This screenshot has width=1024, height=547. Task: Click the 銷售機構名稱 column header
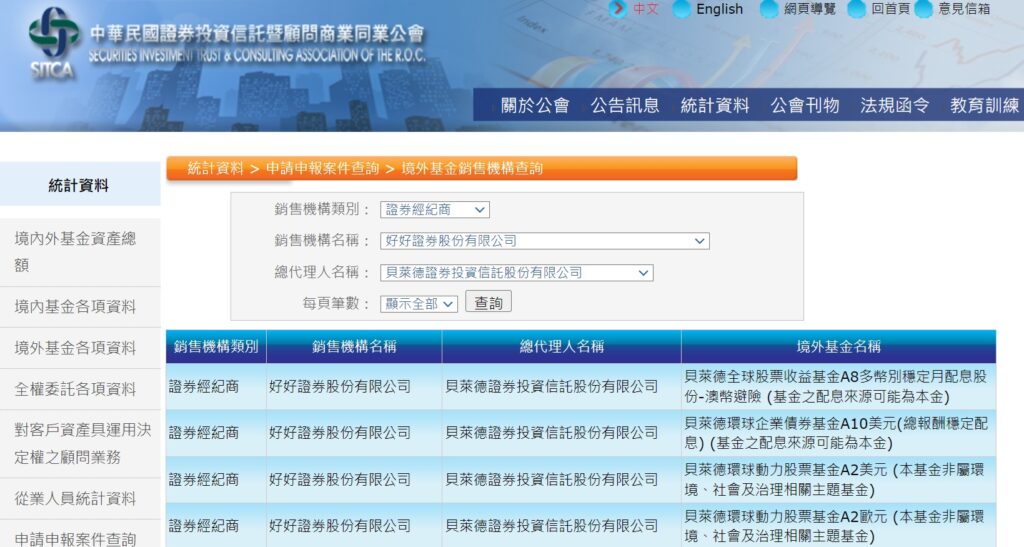point(354,347)
